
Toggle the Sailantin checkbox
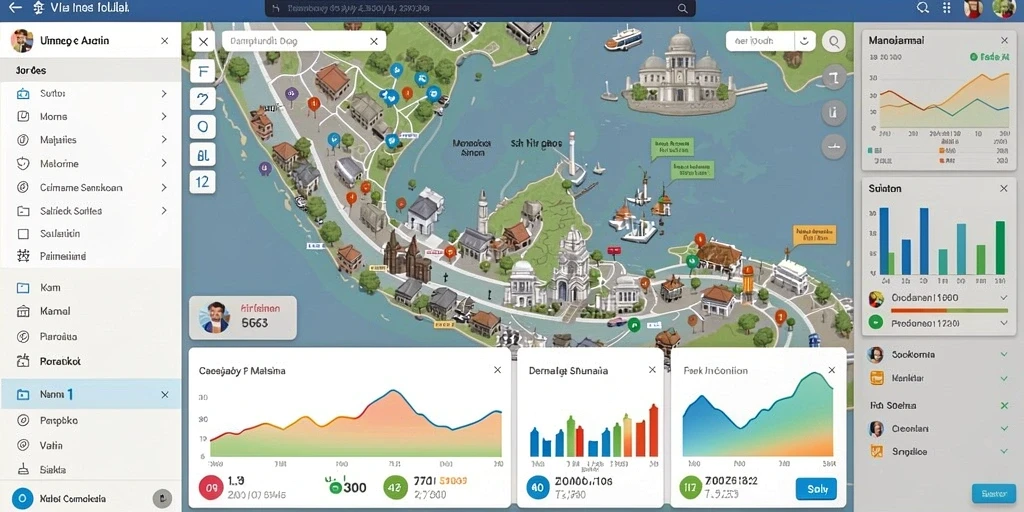coord(23,233)
